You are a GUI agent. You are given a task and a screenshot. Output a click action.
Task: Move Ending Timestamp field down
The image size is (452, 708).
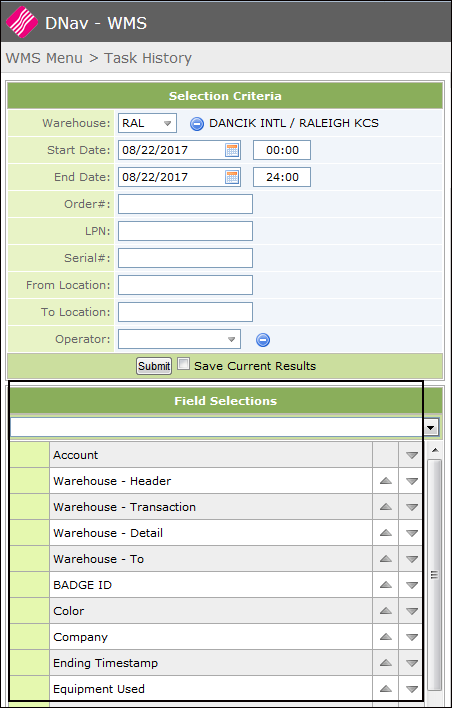pos(411,663)
